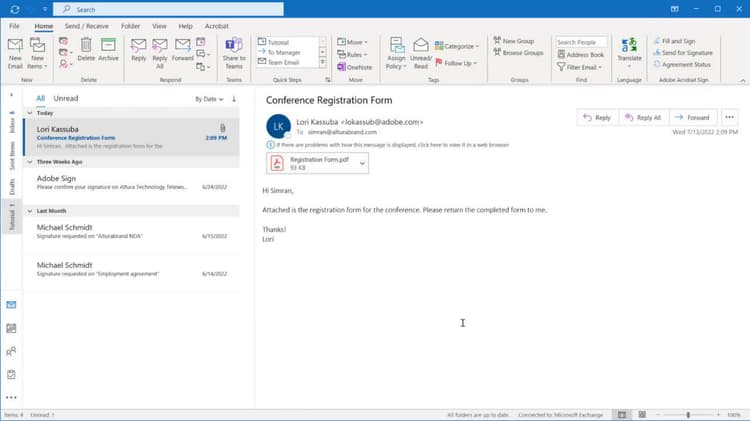Create a New Group
This screenshot has height=421, width=750.
coord(514,41)
